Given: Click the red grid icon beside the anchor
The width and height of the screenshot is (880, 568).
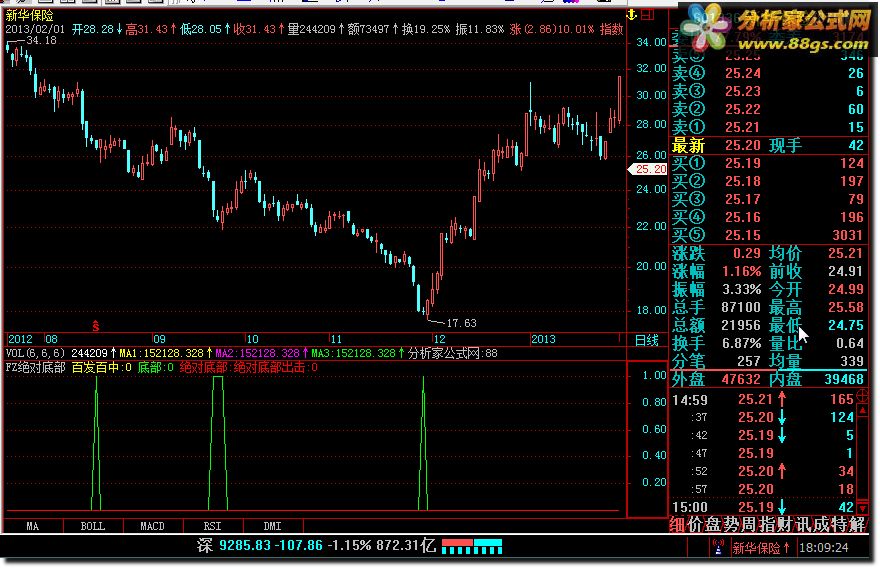Looking at the screenshot, I should tap(648, 15).
